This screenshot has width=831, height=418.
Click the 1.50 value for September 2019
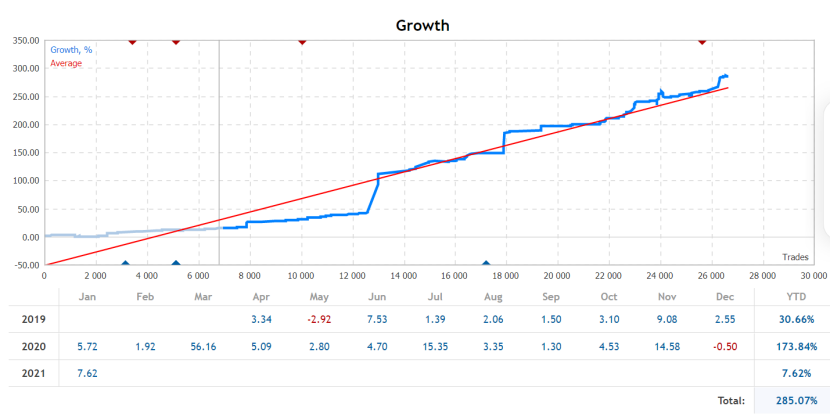coord(551,319)
